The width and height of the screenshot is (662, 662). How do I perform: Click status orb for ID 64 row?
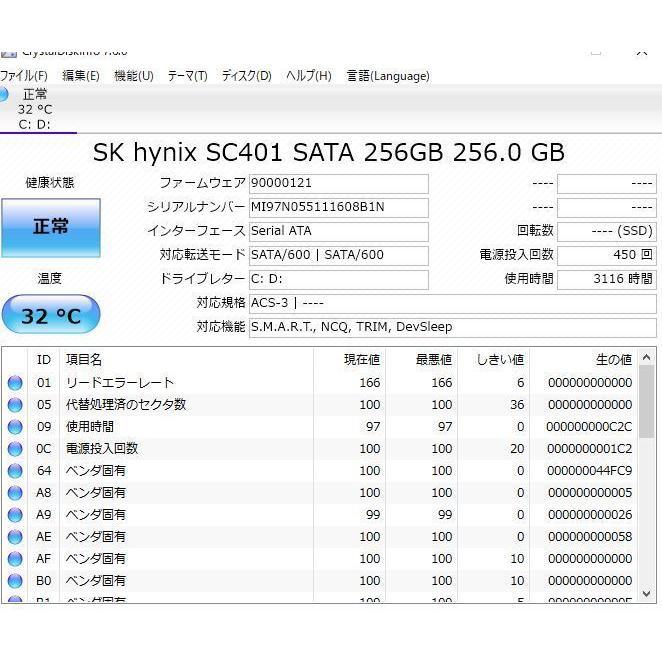(15, 471)
